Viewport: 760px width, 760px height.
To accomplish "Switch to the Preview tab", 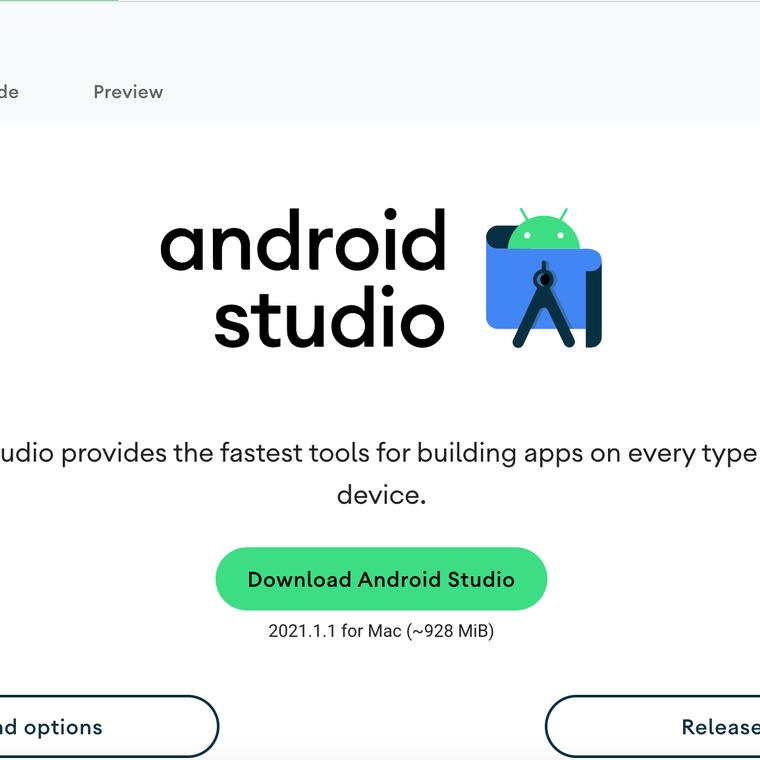I will [128, 92].
